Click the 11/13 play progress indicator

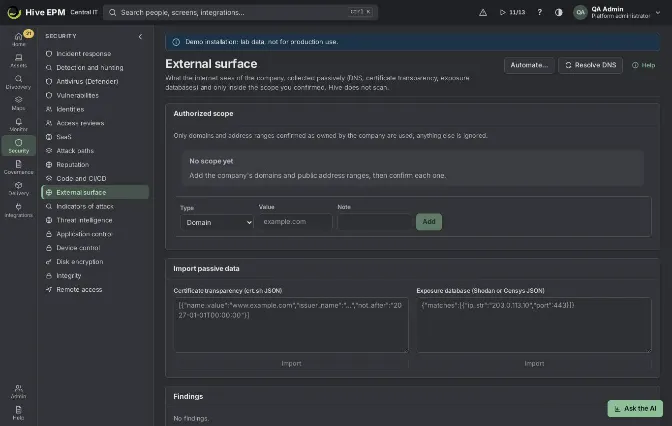point(512,12)
